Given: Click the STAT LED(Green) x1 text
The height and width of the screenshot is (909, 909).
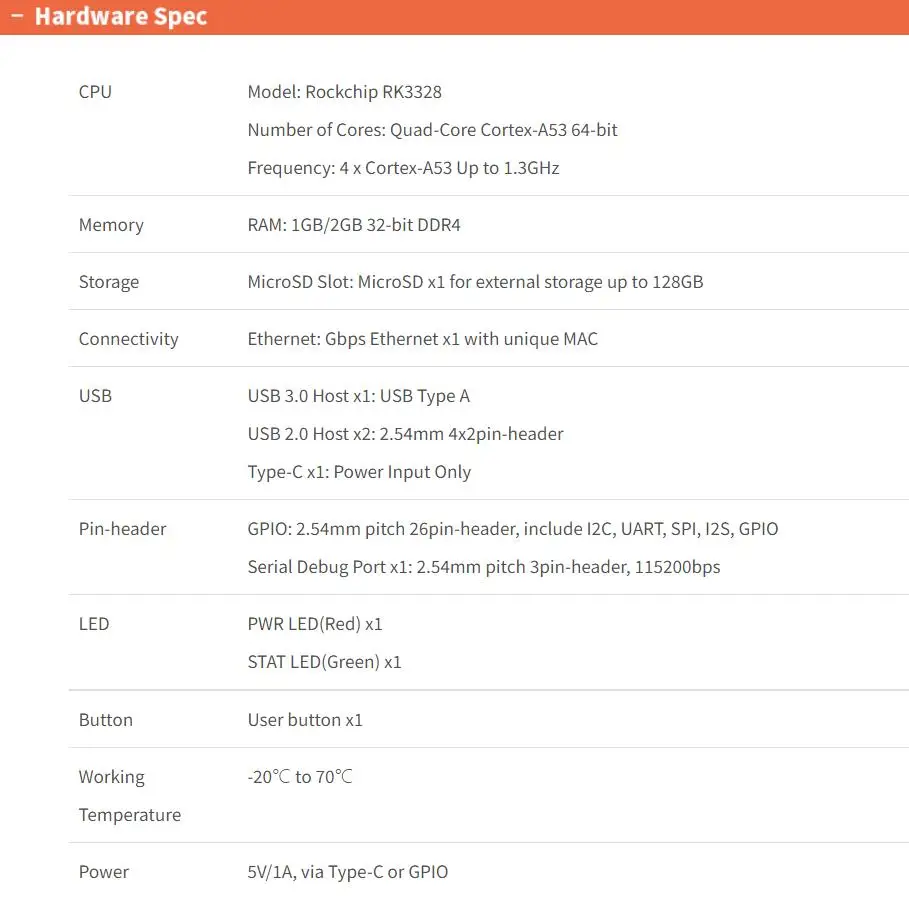Looking at the screenshot, I should 324,662.
